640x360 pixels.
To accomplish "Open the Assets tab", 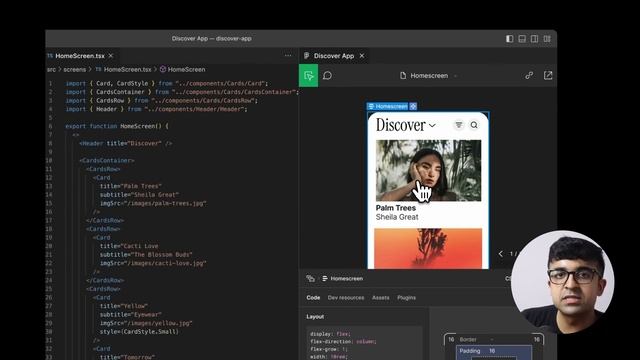I will (x=380, y=298).
